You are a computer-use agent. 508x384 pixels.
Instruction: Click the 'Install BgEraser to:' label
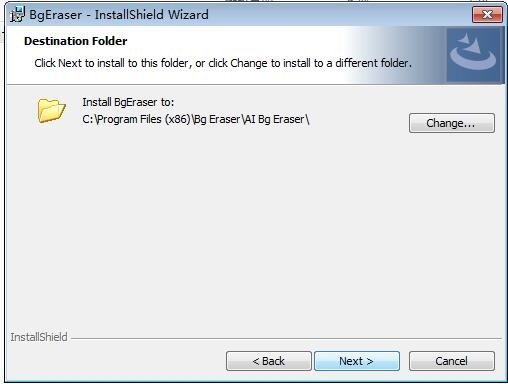[x=128, y=102]
